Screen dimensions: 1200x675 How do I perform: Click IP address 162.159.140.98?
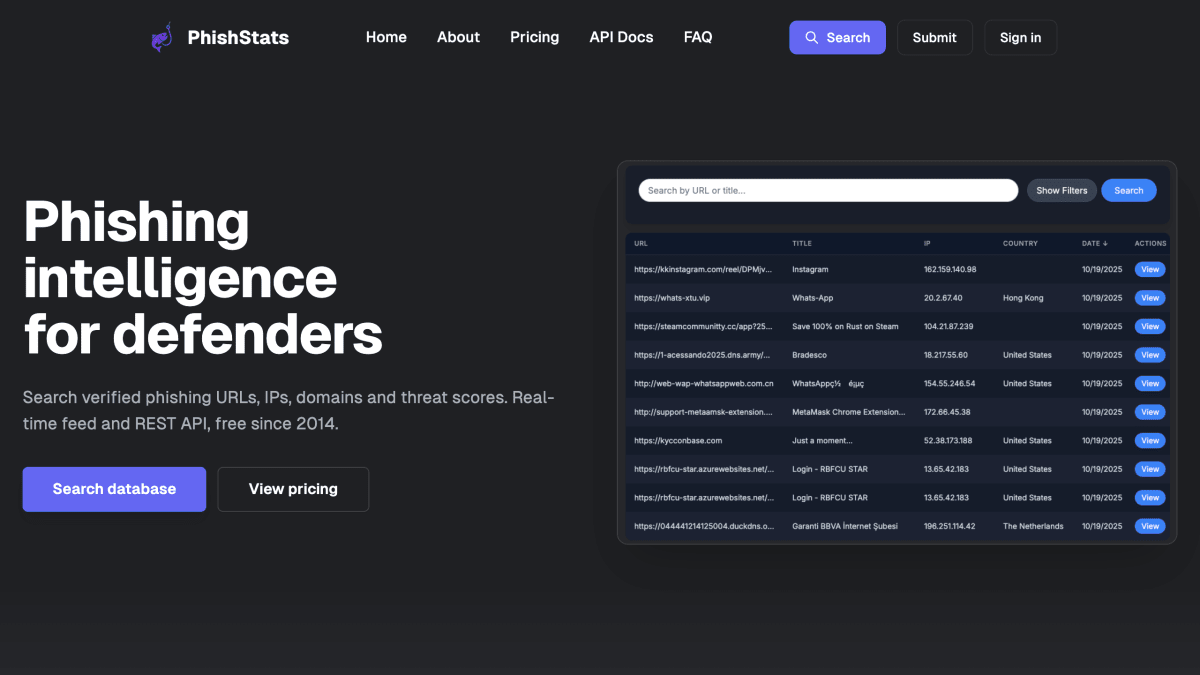tap(950, 269)
